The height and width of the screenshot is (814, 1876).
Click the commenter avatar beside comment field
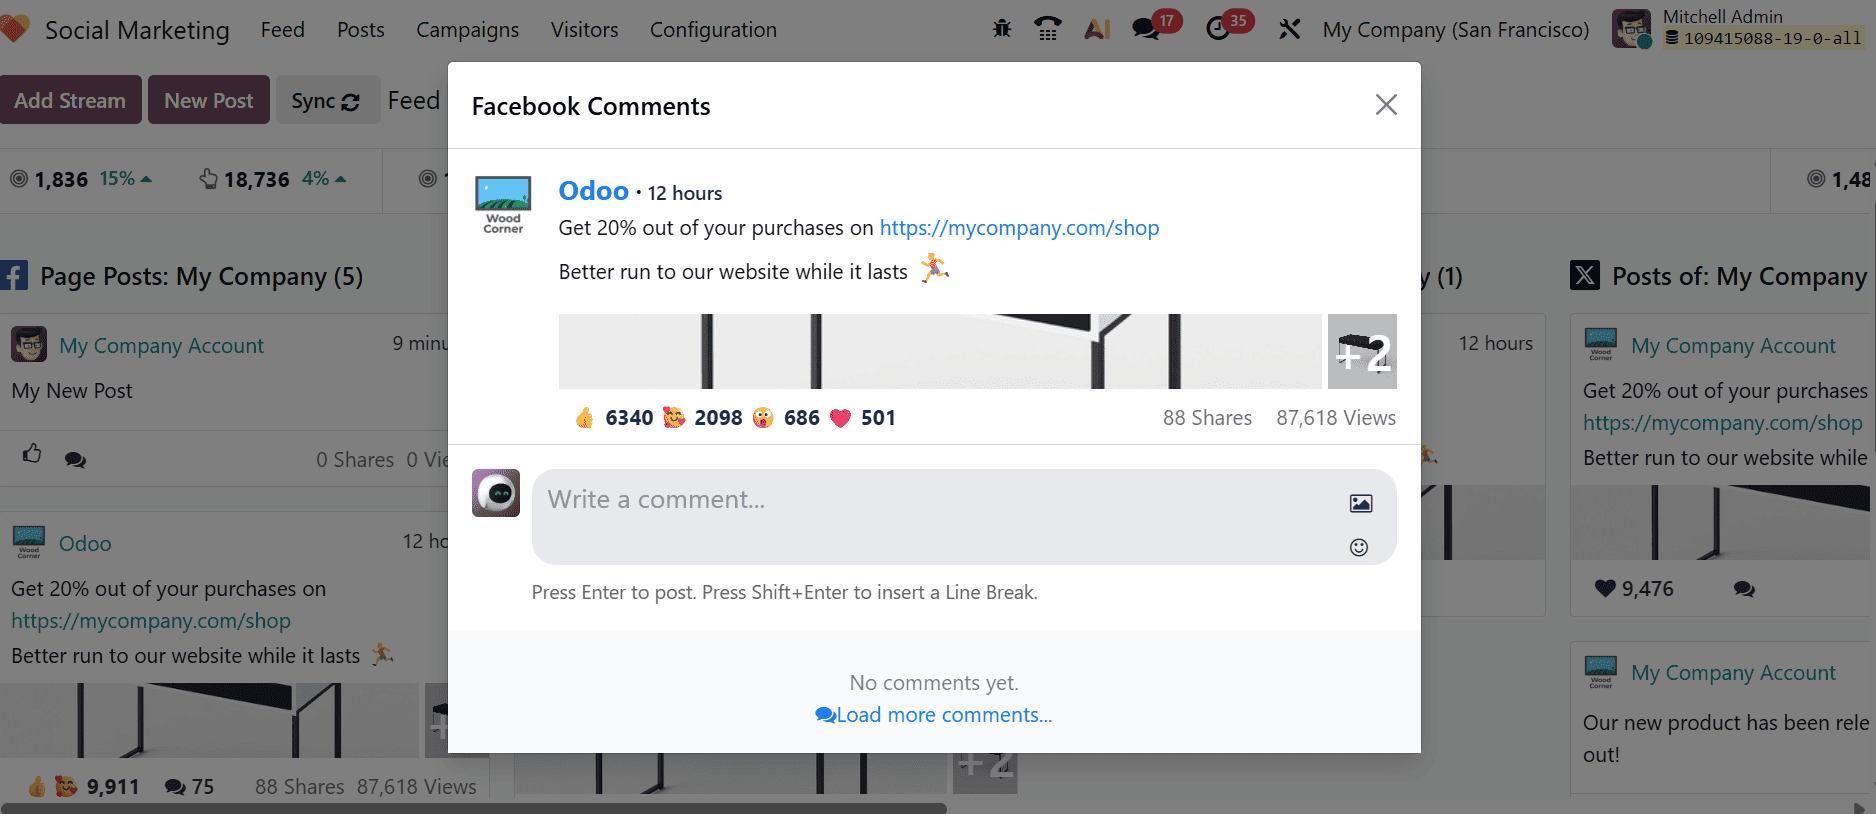[x=496, y=493]
